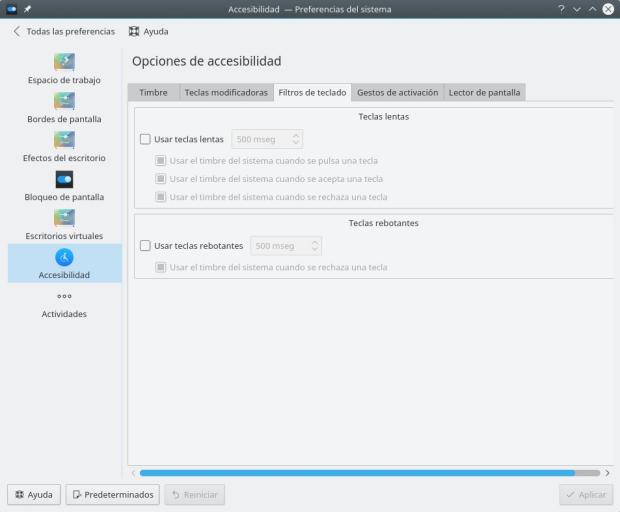
Task: Open Escritorios virtuales icon in sidebar
Action: [64, 218]
